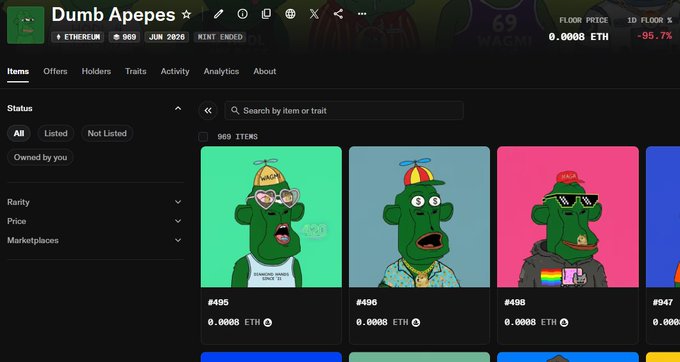Click the pencil edit icon

[x=218, y=14]
